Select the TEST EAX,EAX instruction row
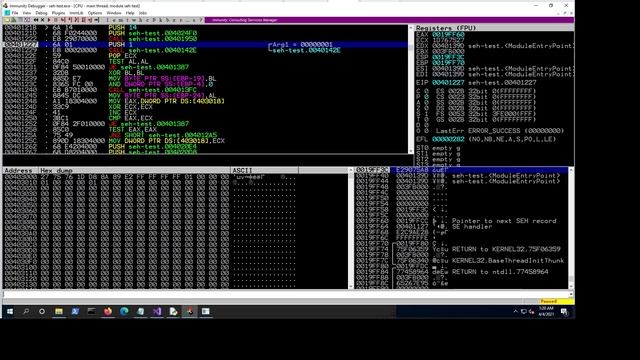Image resolution: width=640 pixels, height=360 pixels. point(206,129)
